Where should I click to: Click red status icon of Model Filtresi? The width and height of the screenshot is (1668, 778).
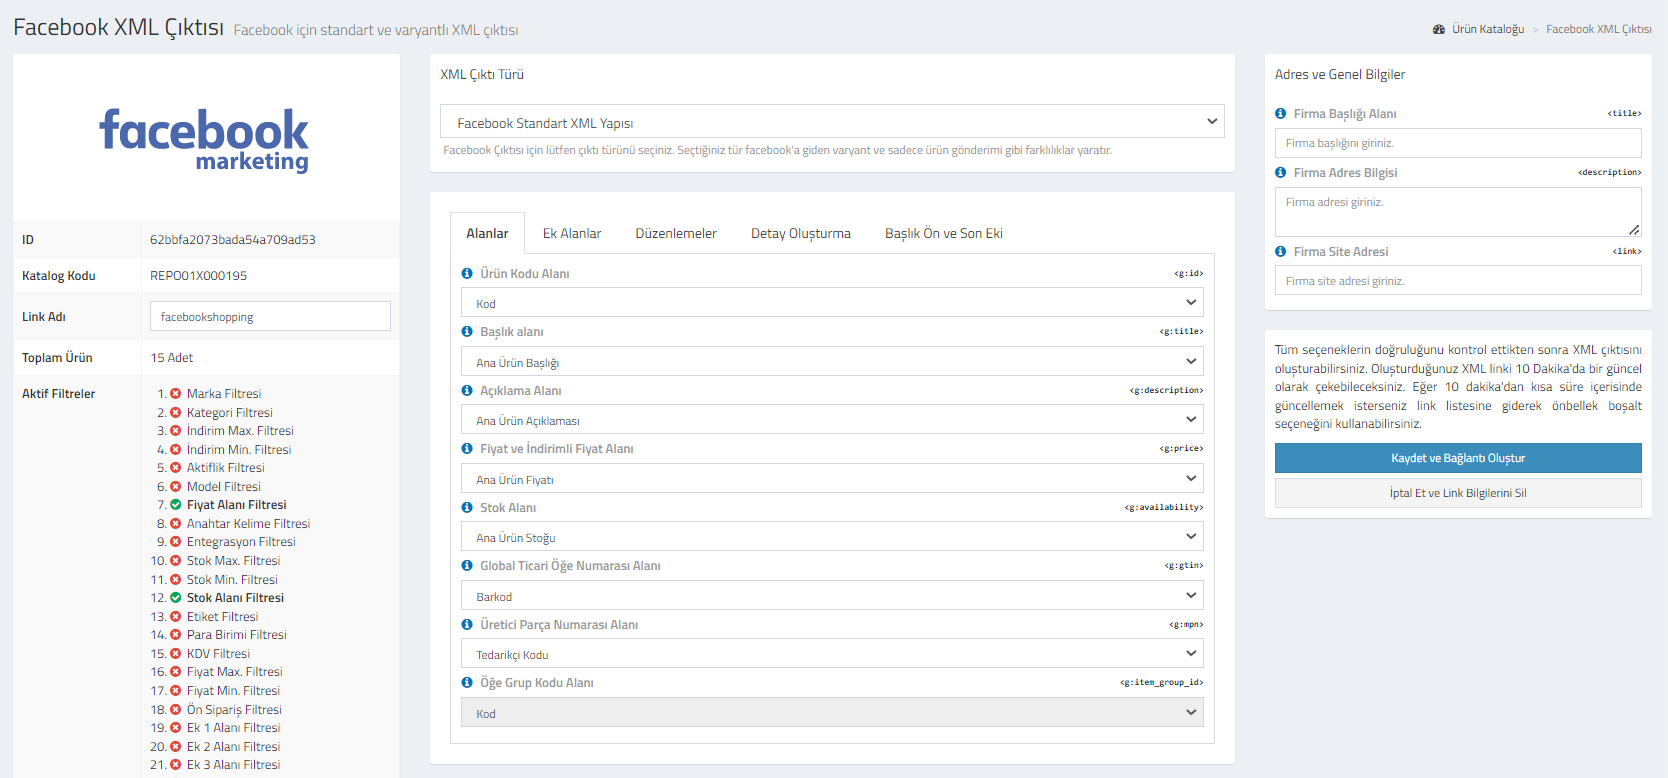click(x=176, y=486)
